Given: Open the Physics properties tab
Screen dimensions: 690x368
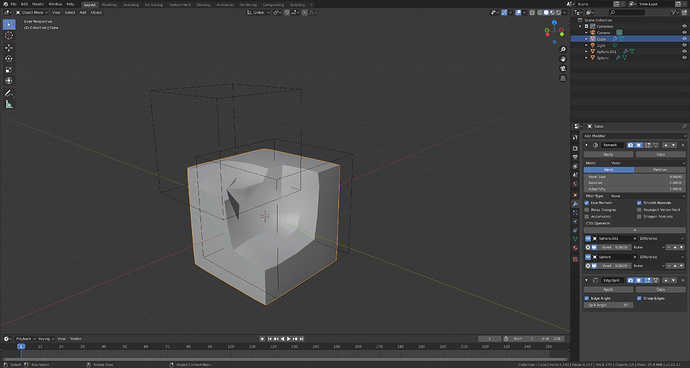Looking at the screenshot, I should click(575, 221).
